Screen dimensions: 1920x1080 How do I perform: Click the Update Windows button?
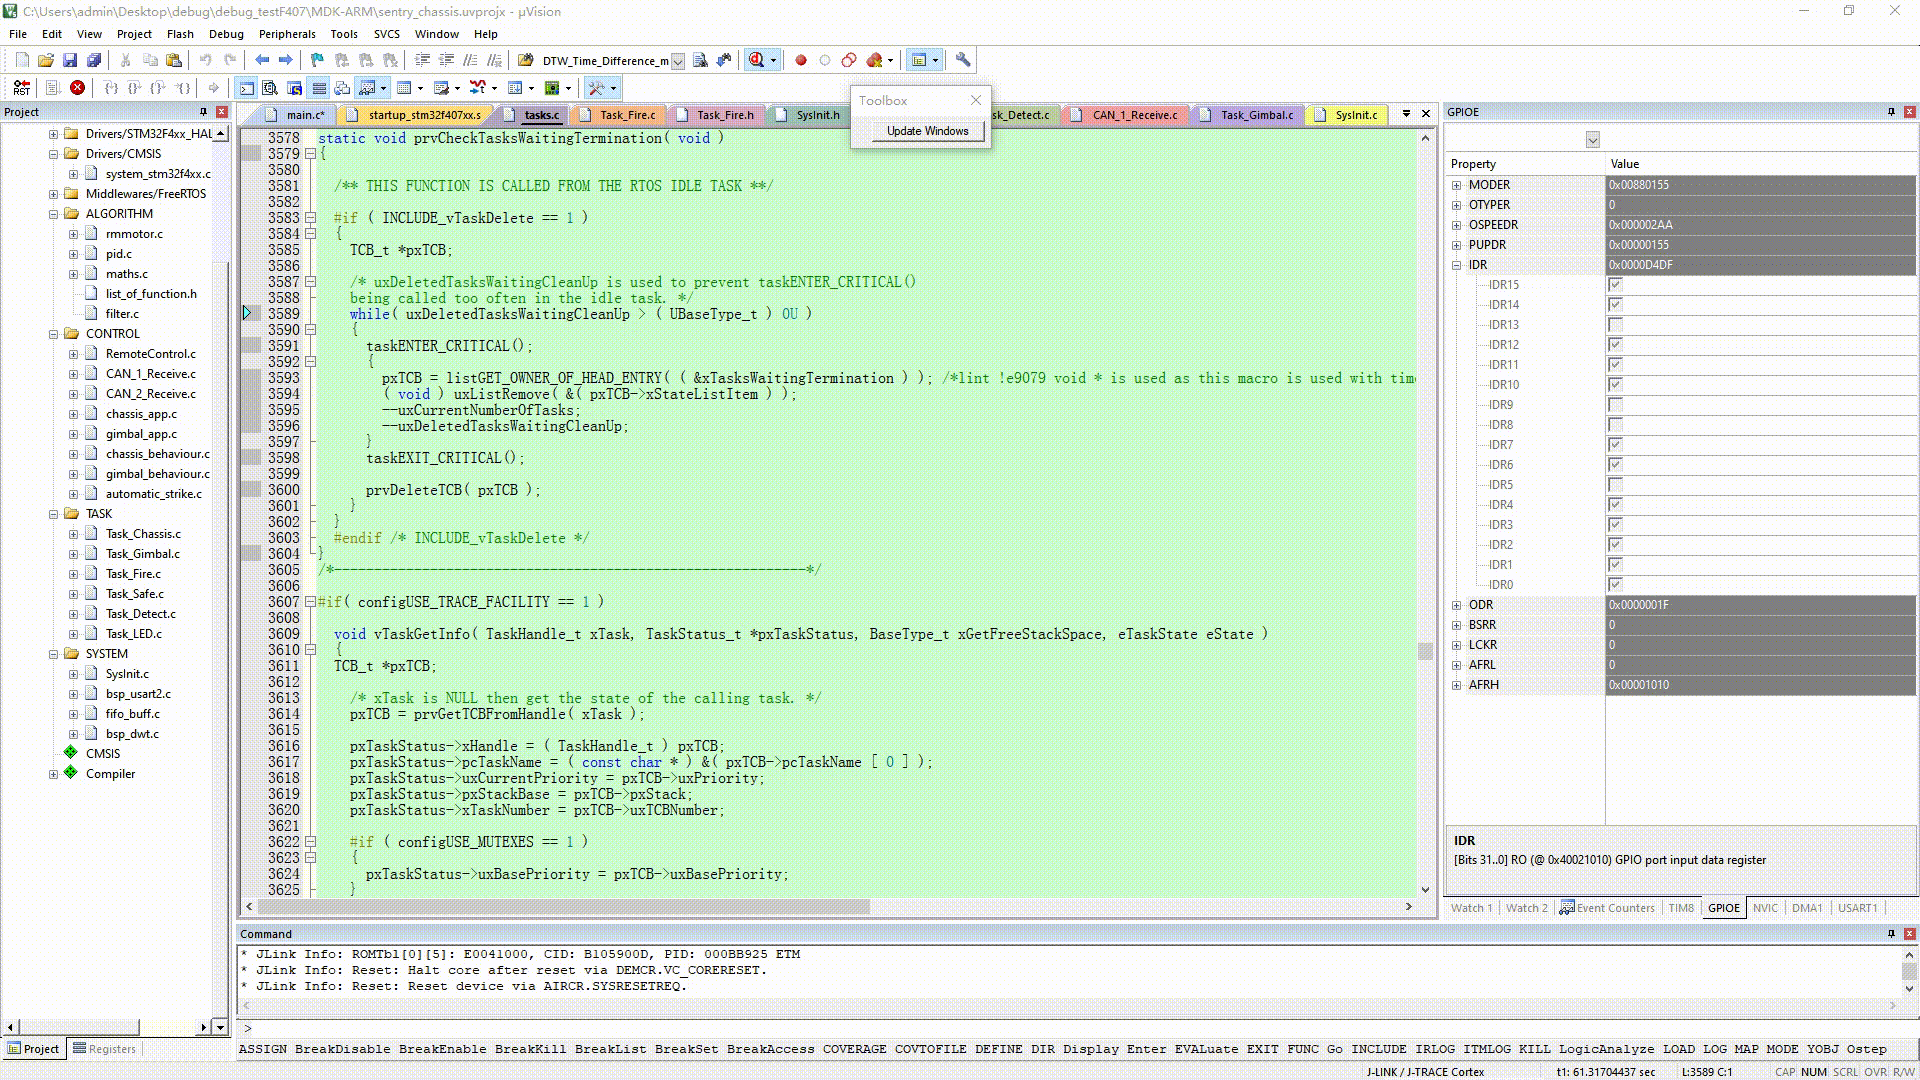(x=927, y=131)
